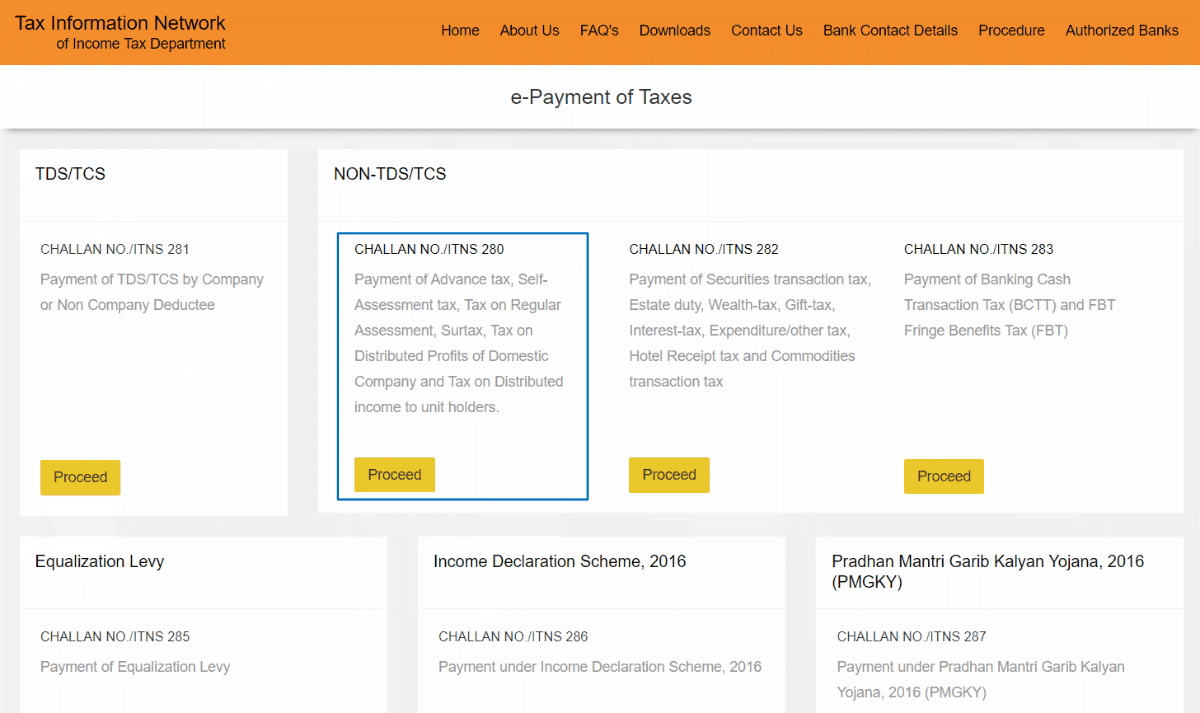The image size is (1200, 713).
Task: Select Income Declaration Scheme, 2016 card
Action: [558, 561]
